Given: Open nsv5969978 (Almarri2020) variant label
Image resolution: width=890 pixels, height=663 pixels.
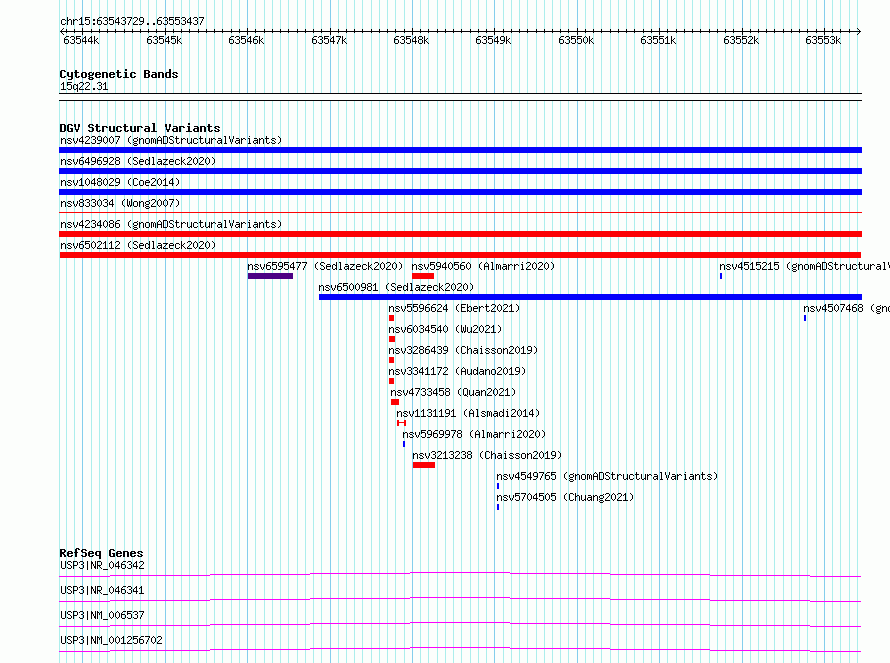Looking at the screenshot, I should [474, 434].
